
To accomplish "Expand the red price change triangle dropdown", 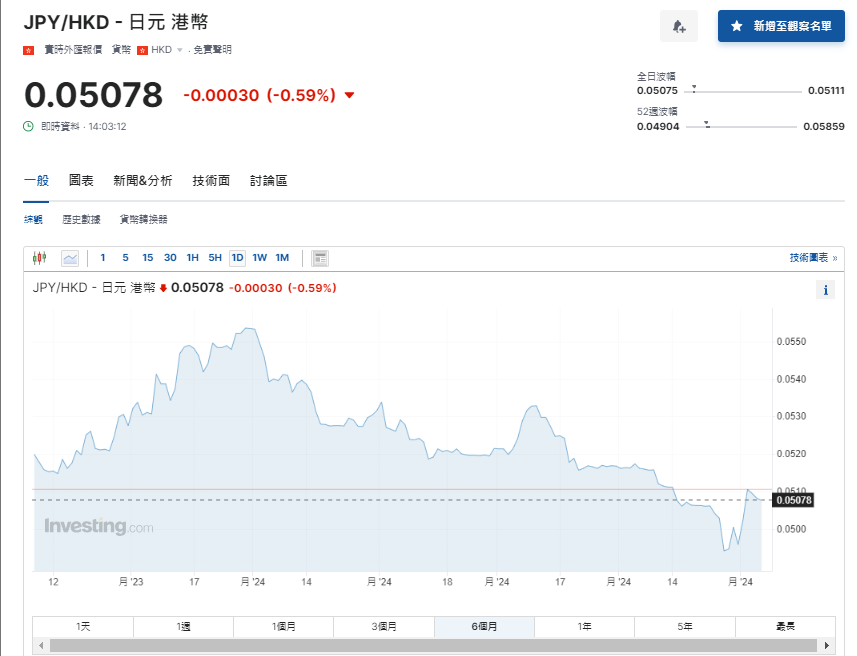I will pyautogui.click(x=348, y=95).
